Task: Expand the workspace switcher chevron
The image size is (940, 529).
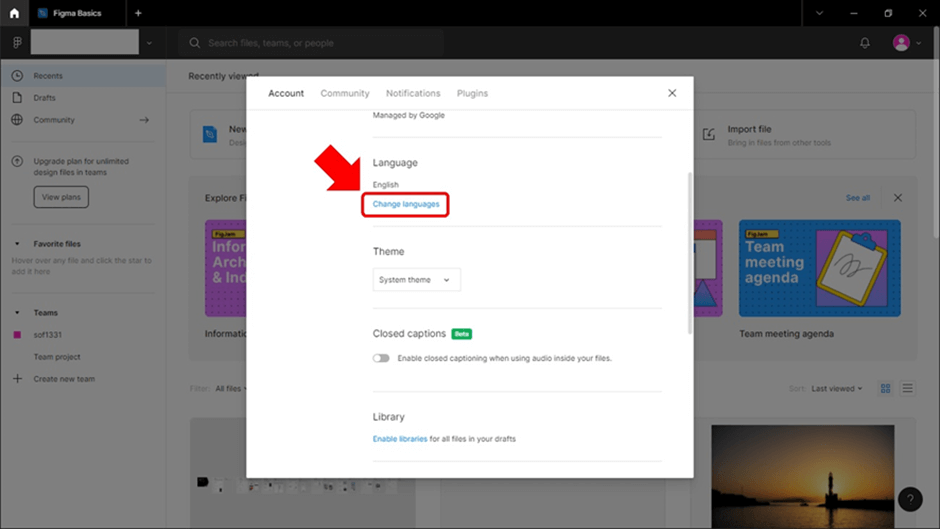Action: pyautogui.click(x=149, y=43)
